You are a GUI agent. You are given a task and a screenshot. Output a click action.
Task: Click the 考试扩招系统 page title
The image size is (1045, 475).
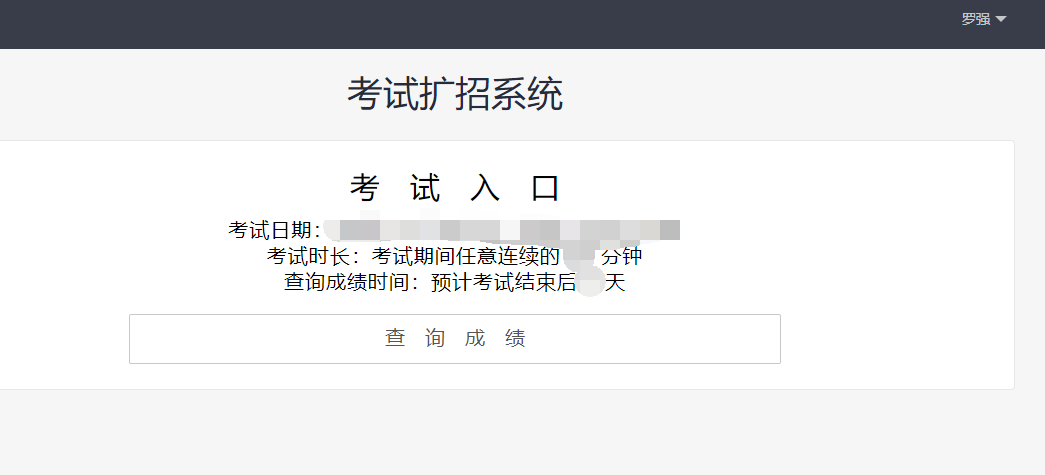(455, 94)
